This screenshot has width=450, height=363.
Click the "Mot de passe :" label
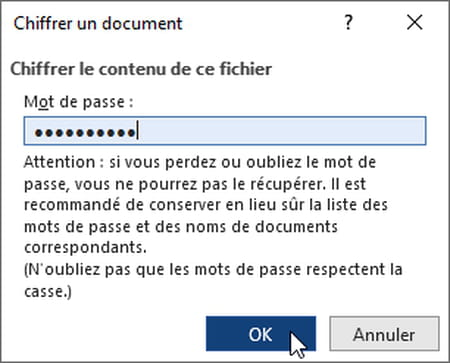(79, 102)
